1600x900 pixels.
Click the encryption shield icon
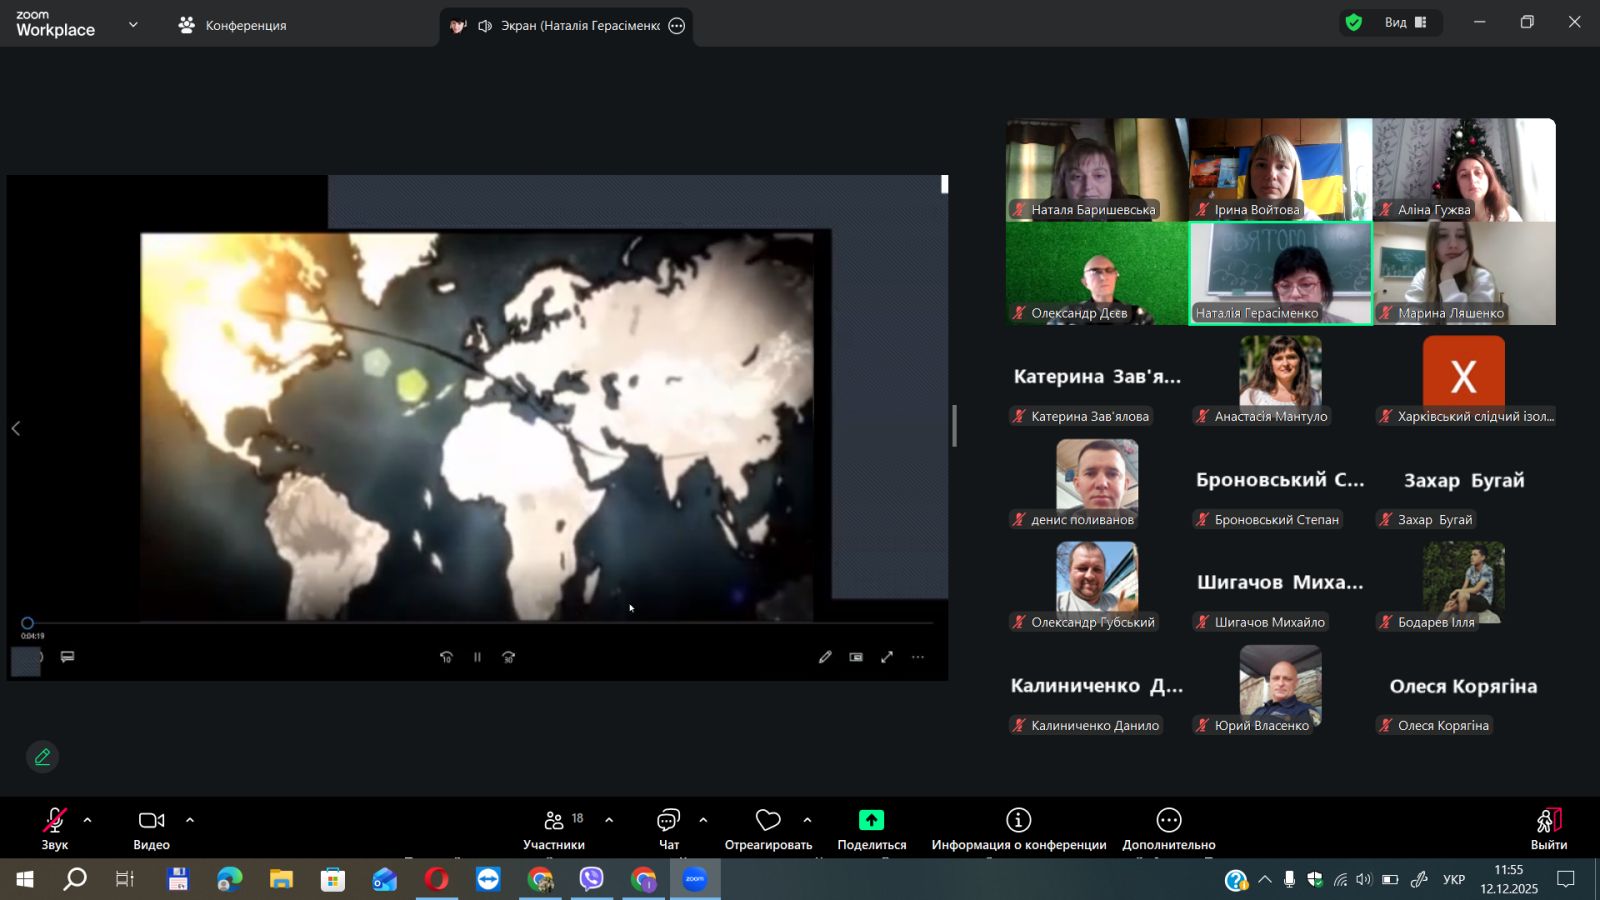(1354, 22)
